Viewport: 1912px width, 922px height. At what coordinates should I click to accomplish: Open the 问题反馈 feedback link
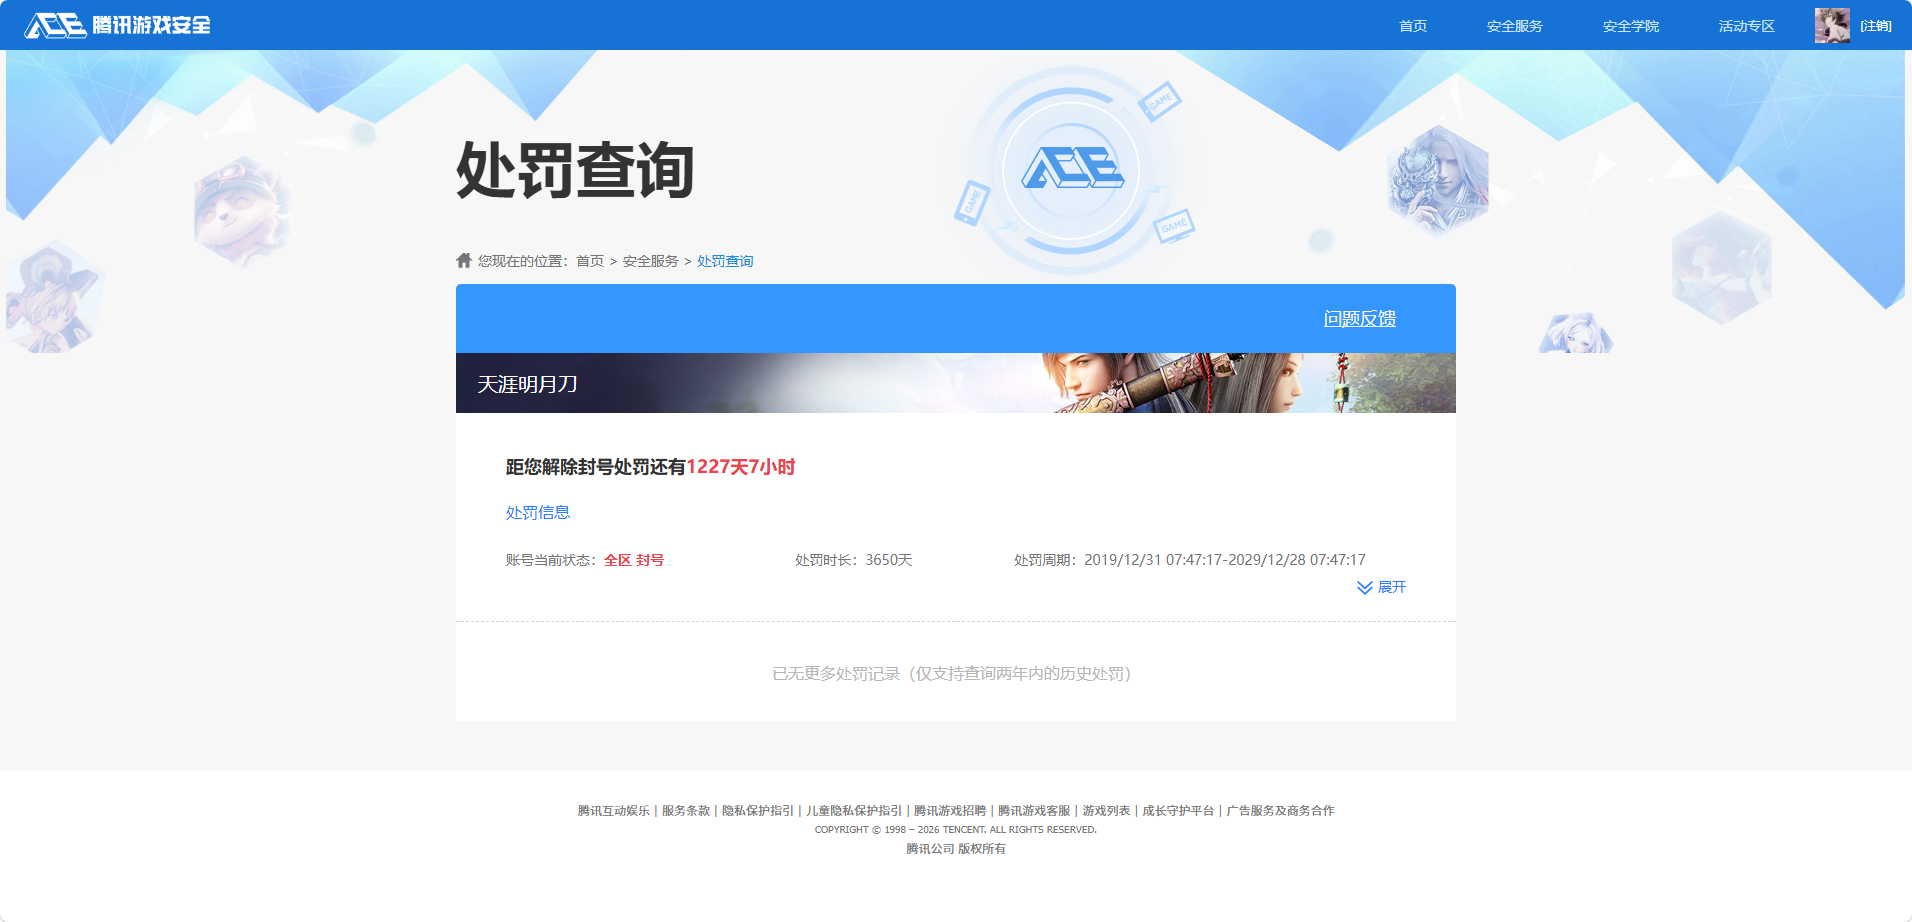[1360, 318]
